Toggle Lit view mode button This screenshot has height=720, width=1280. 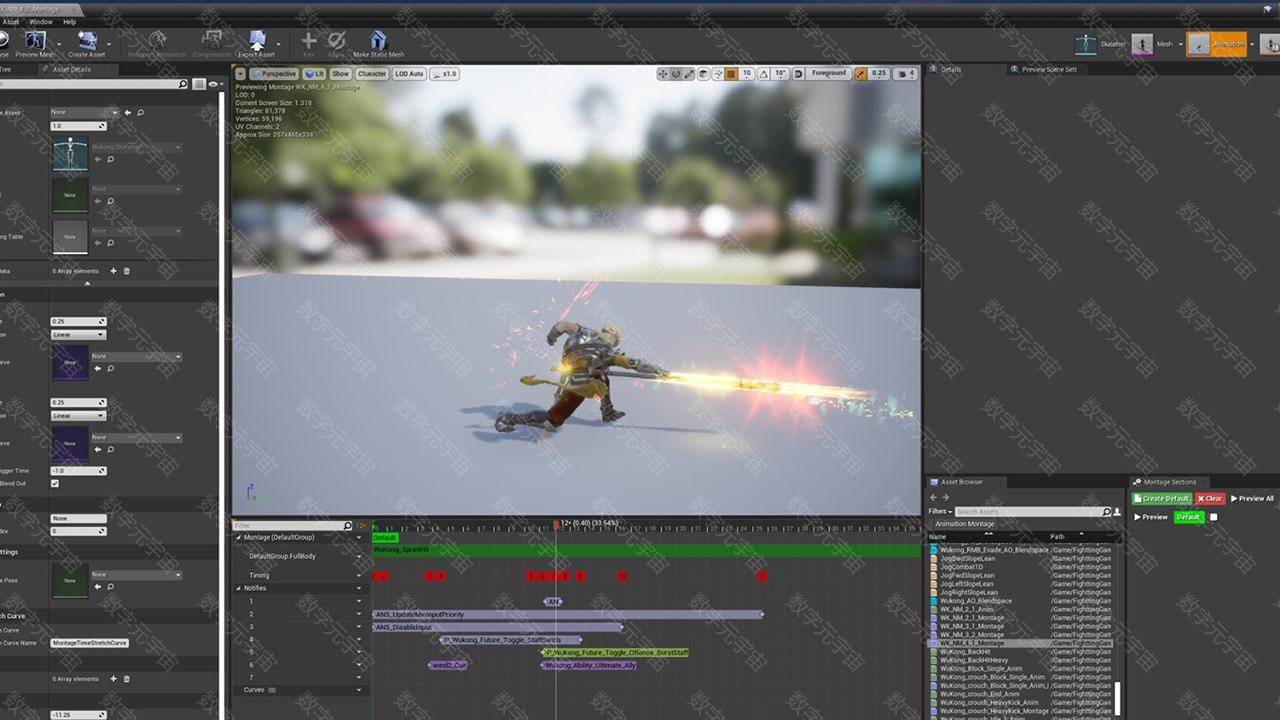[x=315, y=74]
